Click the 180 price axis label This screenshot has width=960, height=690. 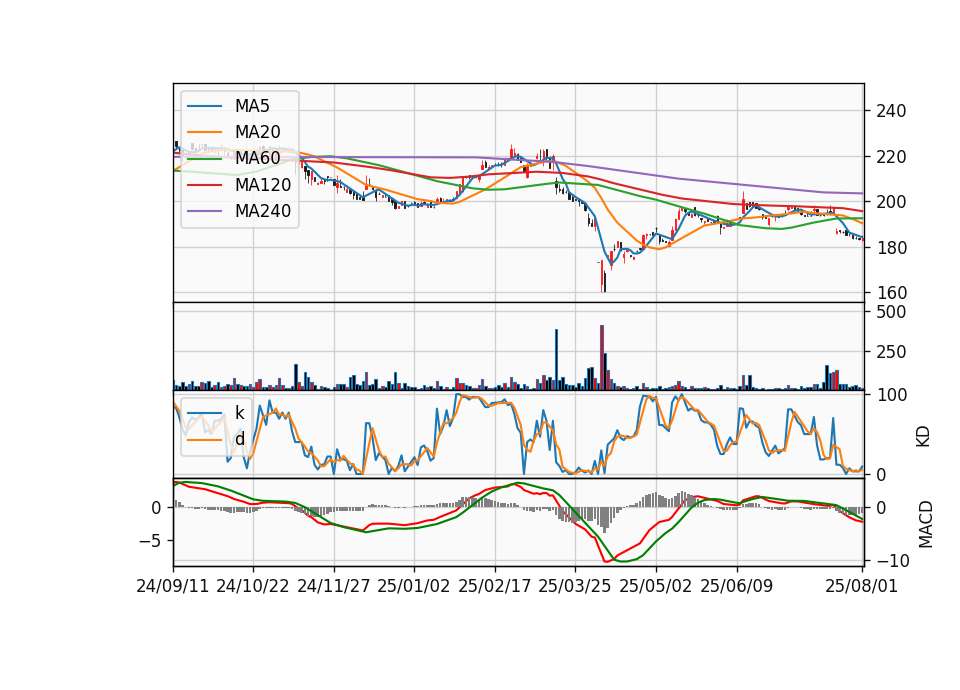tap(891, 248)
